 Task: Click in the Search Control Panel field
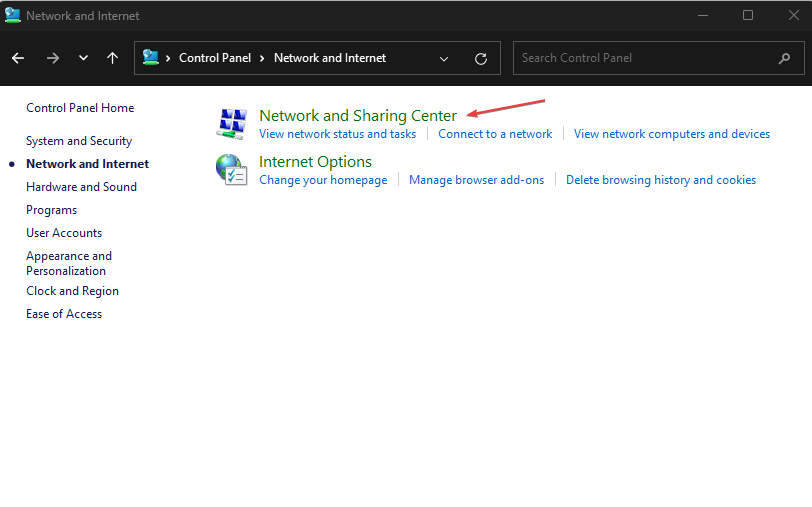click(650, 58)
